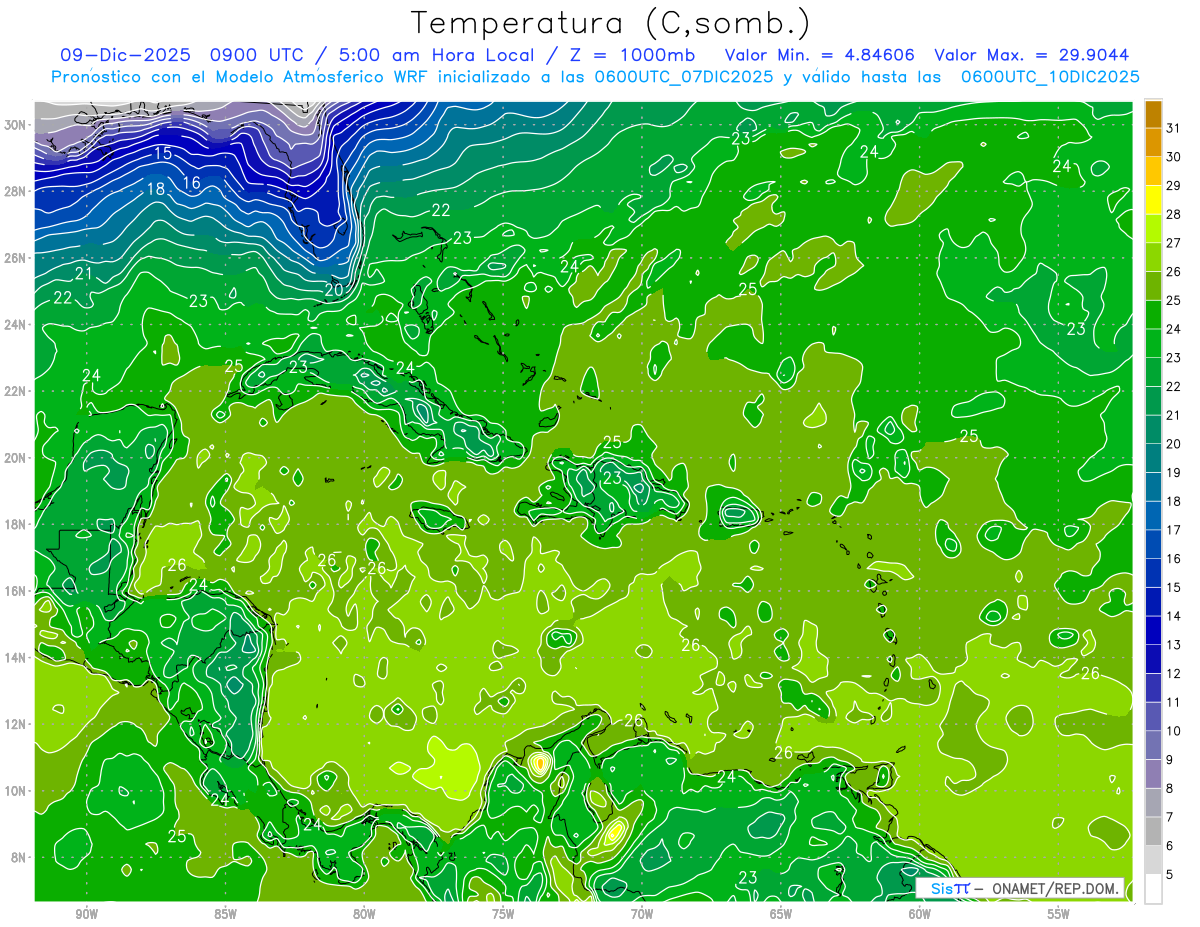Image resolution: width=1200 pixels, height=927 pixels.
Task: Click the "28N" latitude axis label
Action: coord(17,191)
